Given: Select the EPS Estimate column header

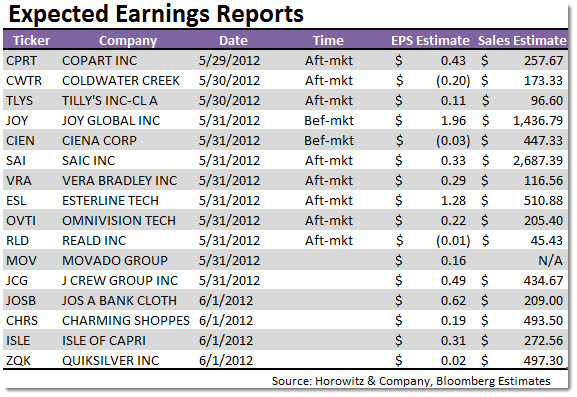Looking at the screenshot, I should click(430, 40).
